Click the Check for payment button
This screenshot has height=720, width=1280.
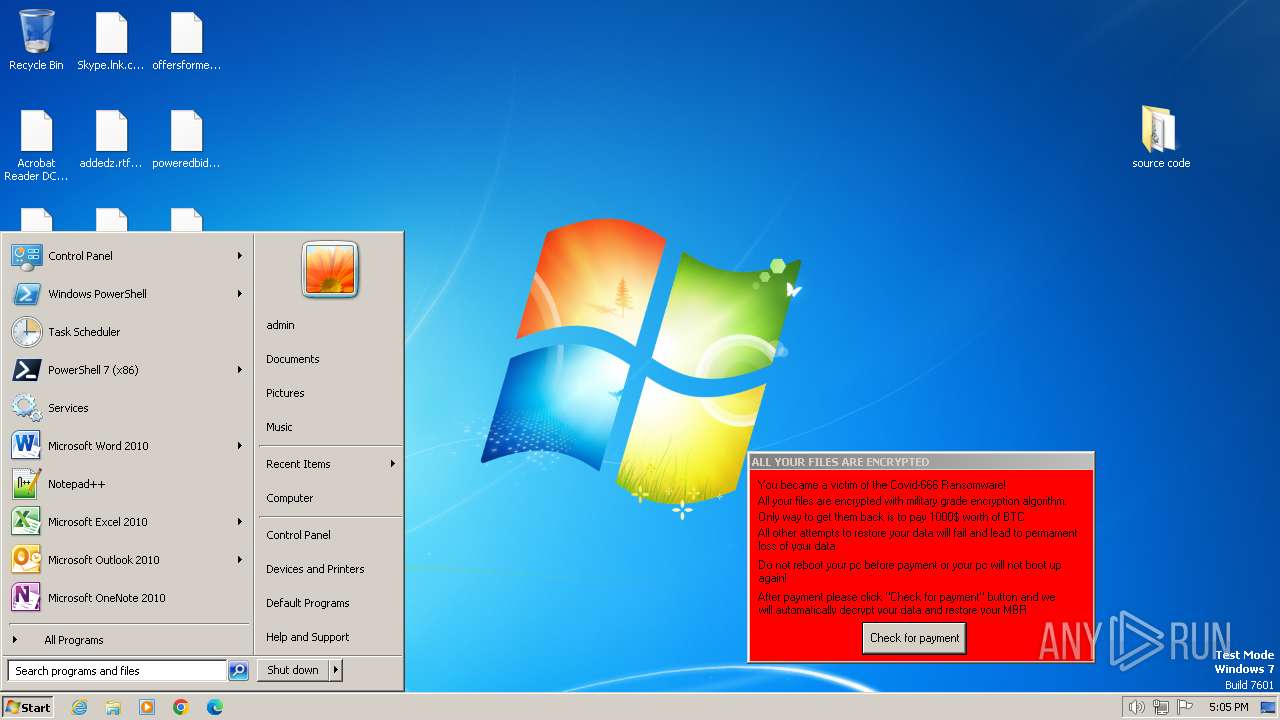914,638
